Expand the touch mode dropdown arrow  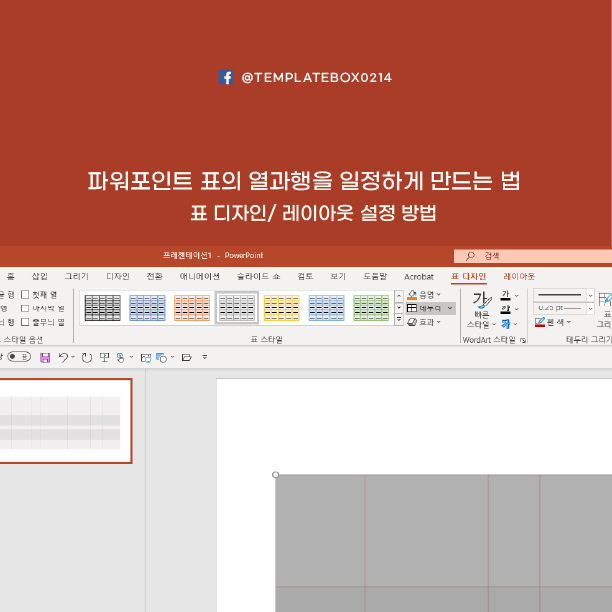point(131,357)
